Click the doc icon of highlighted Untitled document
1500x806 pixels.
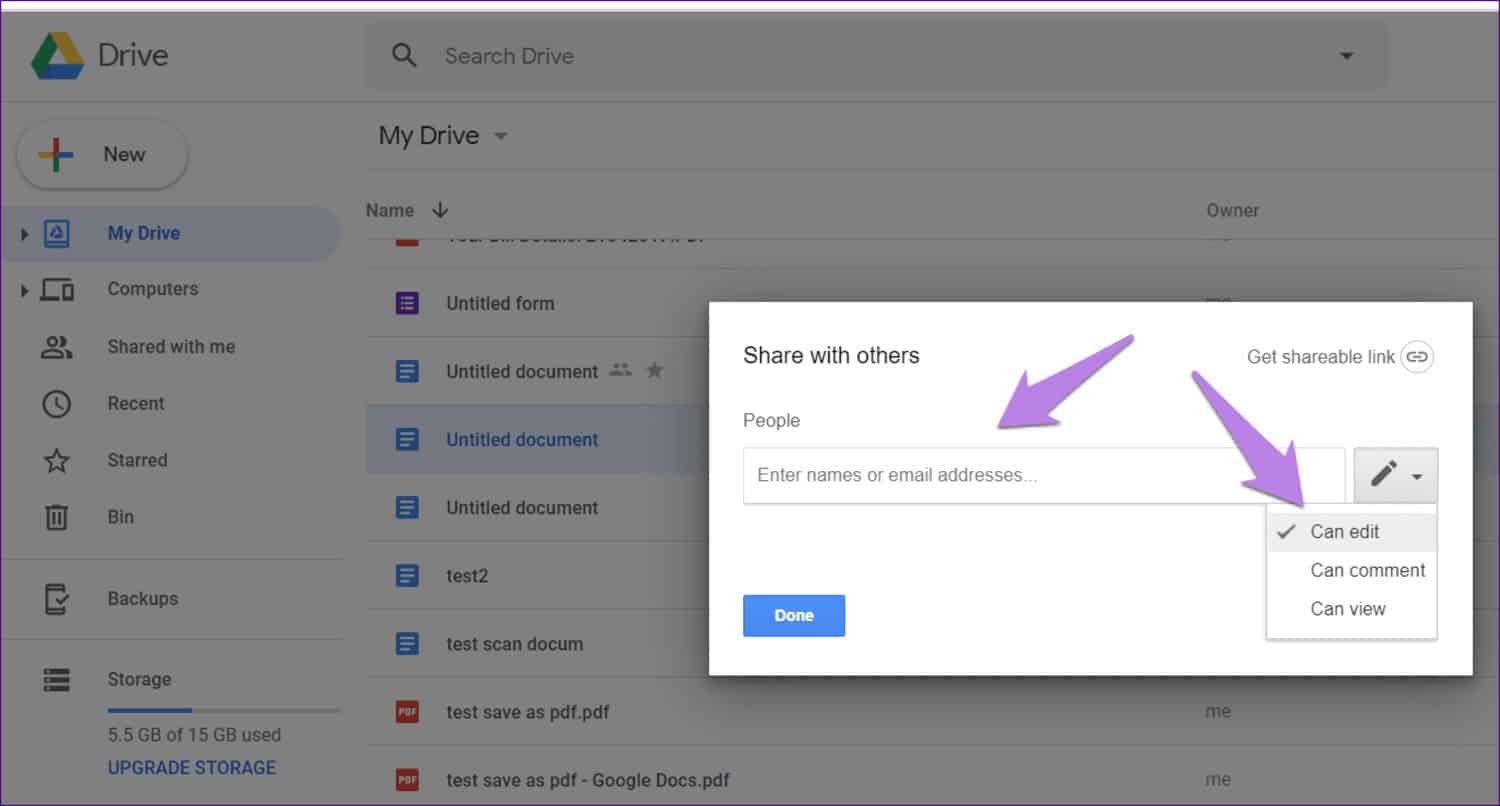407,439
